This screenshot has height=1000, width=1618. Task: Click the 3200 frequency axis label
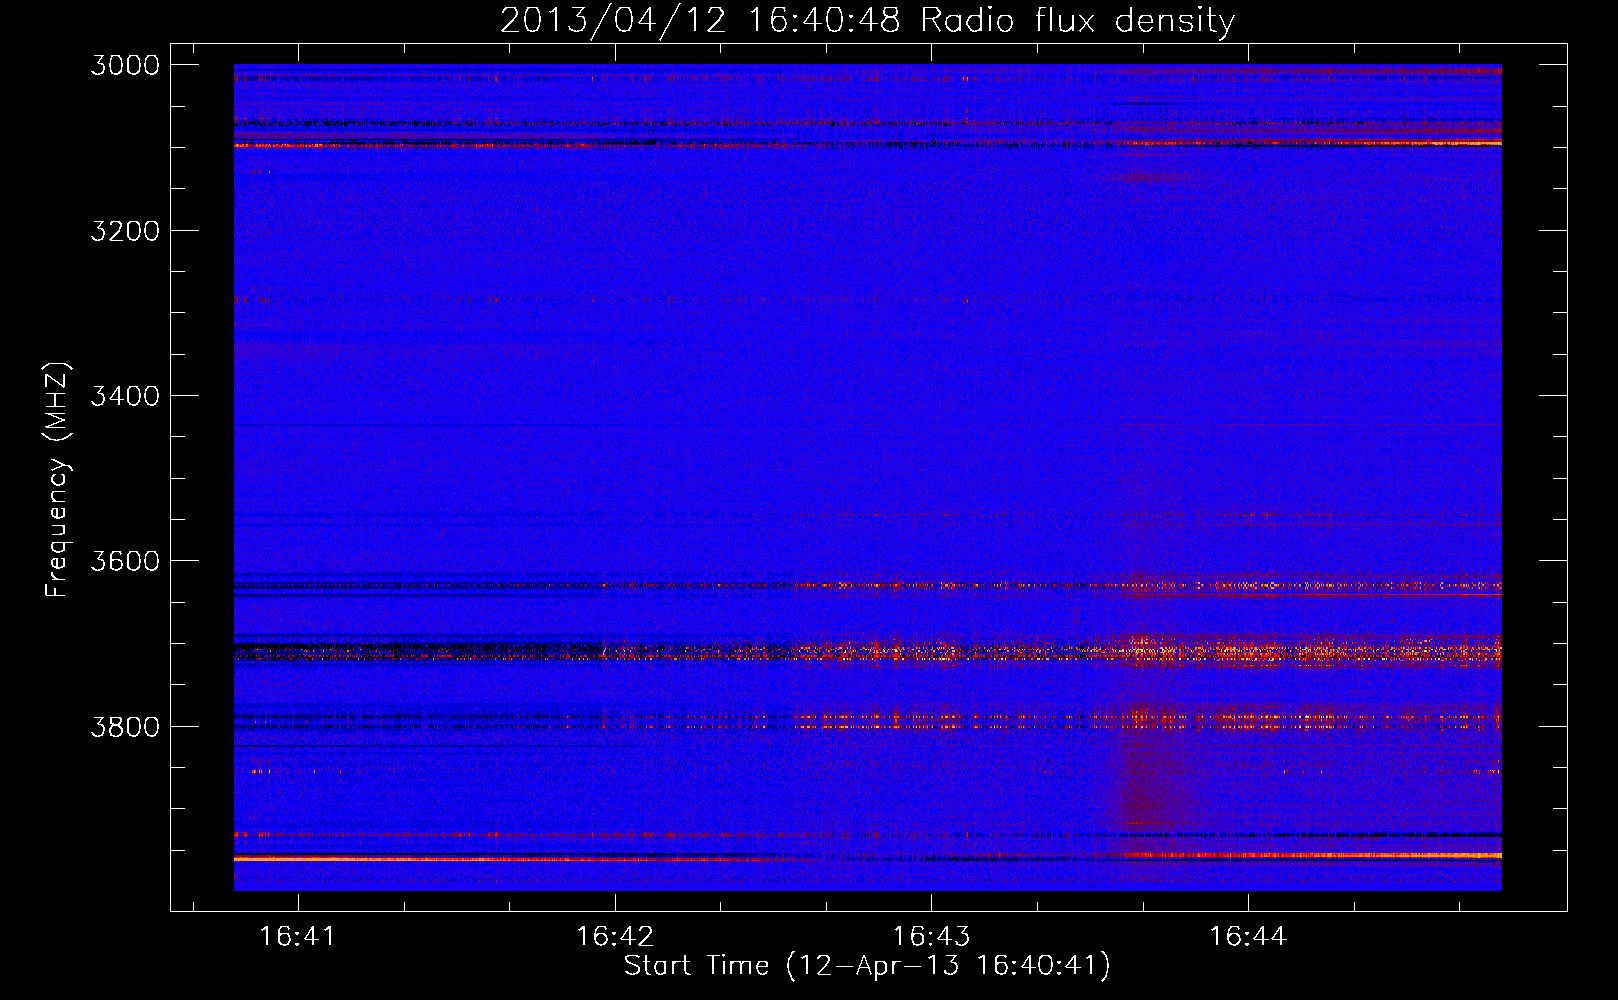(x=125, y=231)
